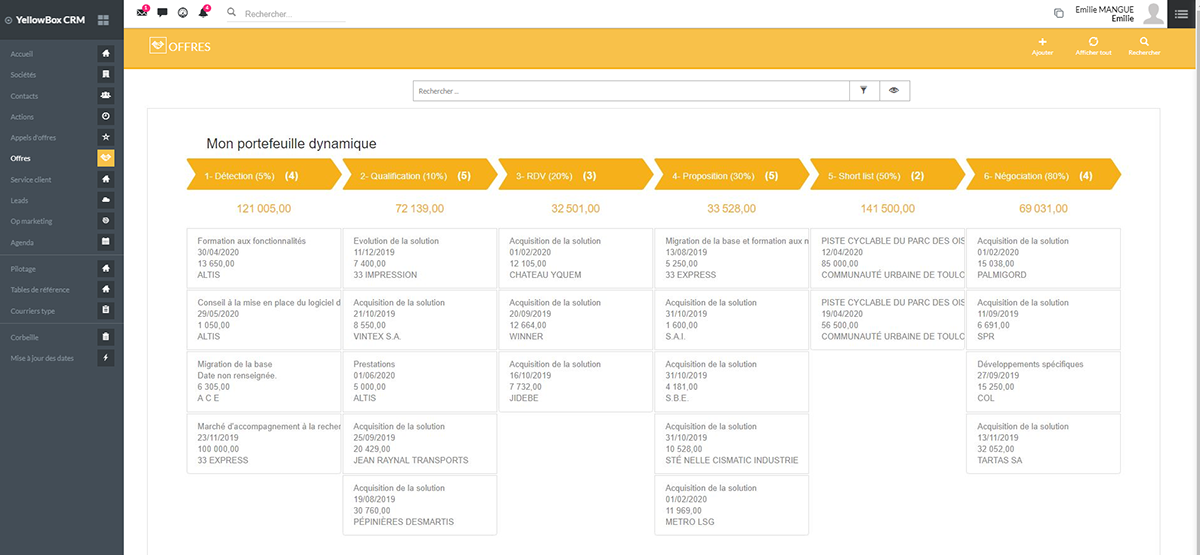Open the CHATEAU YQUEM offer card
This screenshot has height=555, width=1200.
click(x=576, y=258)
